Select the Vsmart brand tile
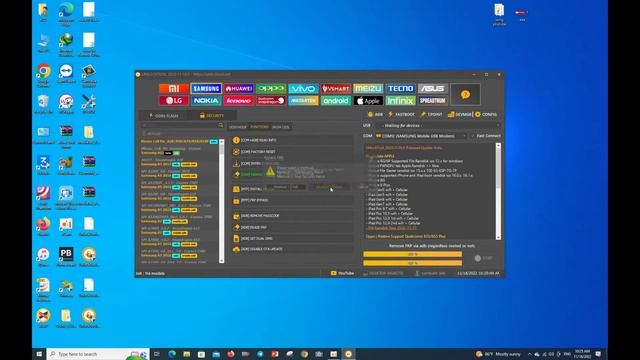Image resolution: width=640 pixels, height=360 pixels. [336, 89]
